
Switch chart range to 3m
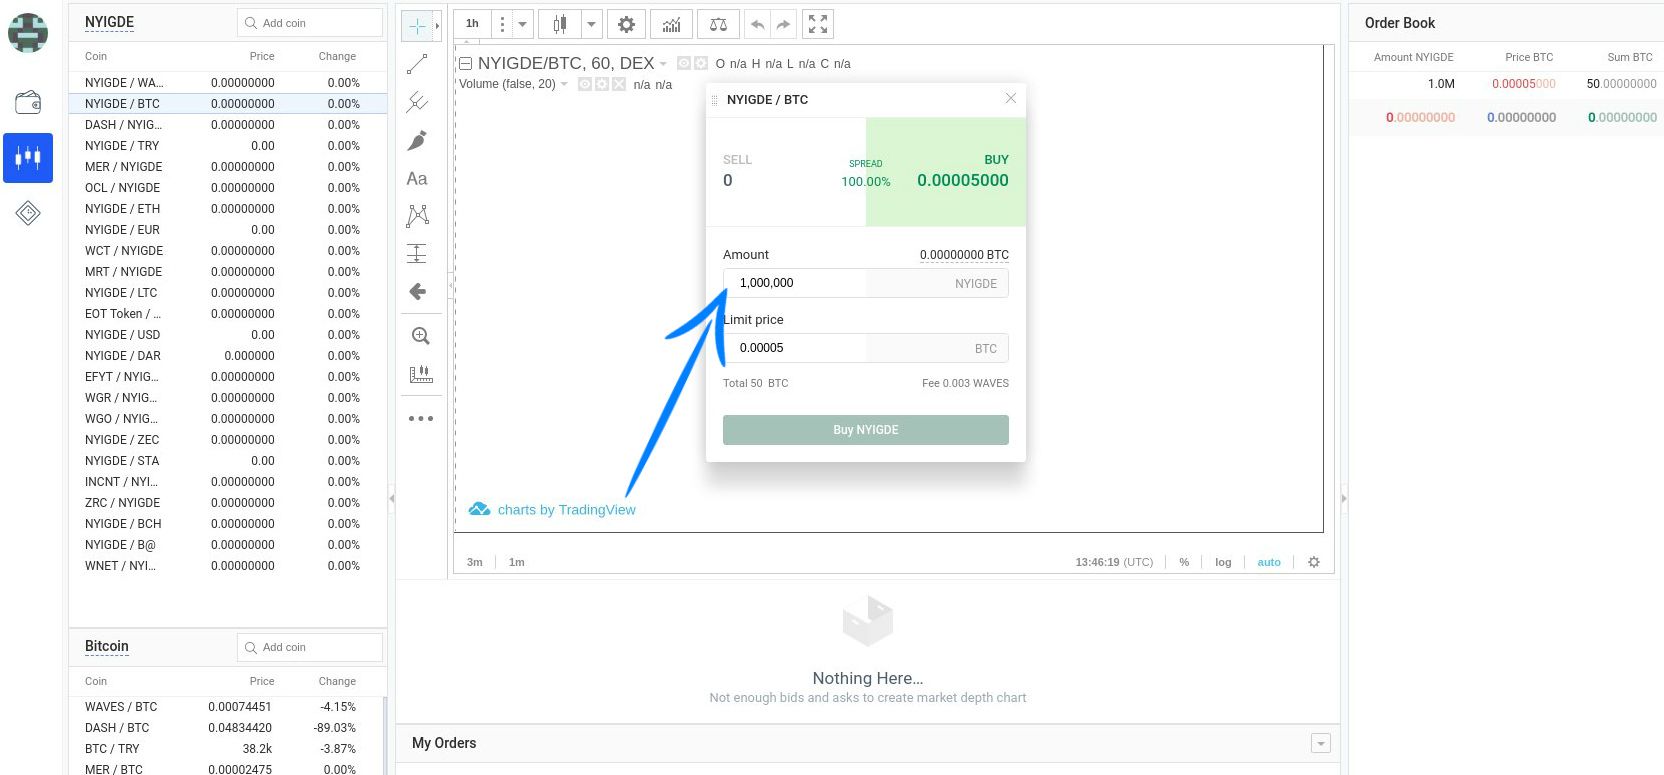click(475, 562)
